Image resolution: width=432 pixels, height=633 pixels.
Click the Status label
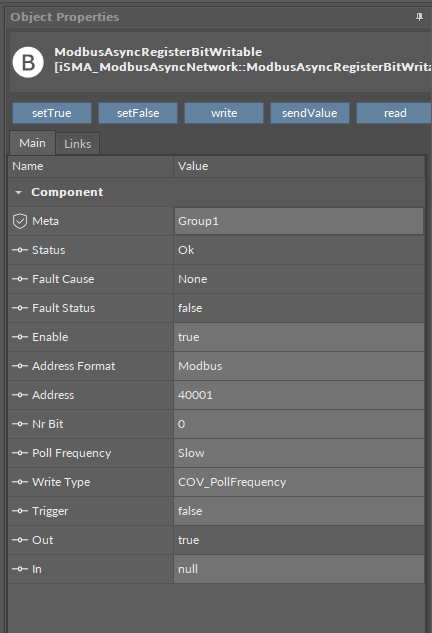click(x=48, y=250)
